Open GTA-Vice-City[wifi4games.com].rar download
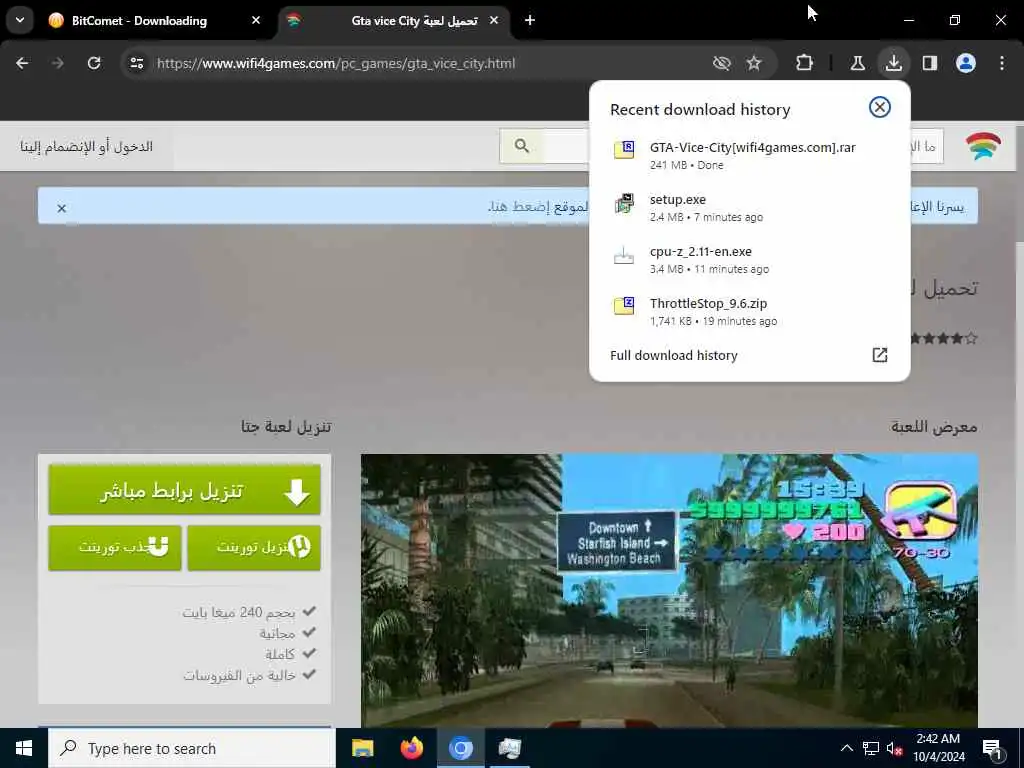1024x768 pixels. [749, 155]
